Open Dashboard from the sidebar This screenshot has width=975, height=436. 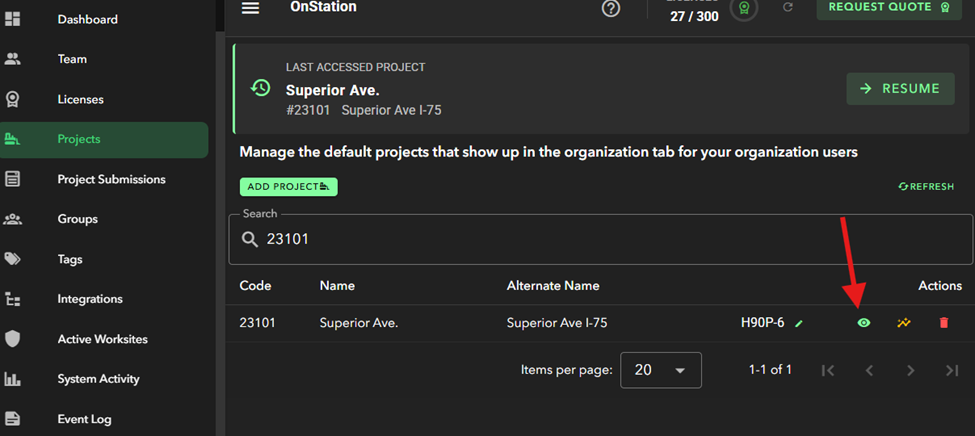pos(87,19)
